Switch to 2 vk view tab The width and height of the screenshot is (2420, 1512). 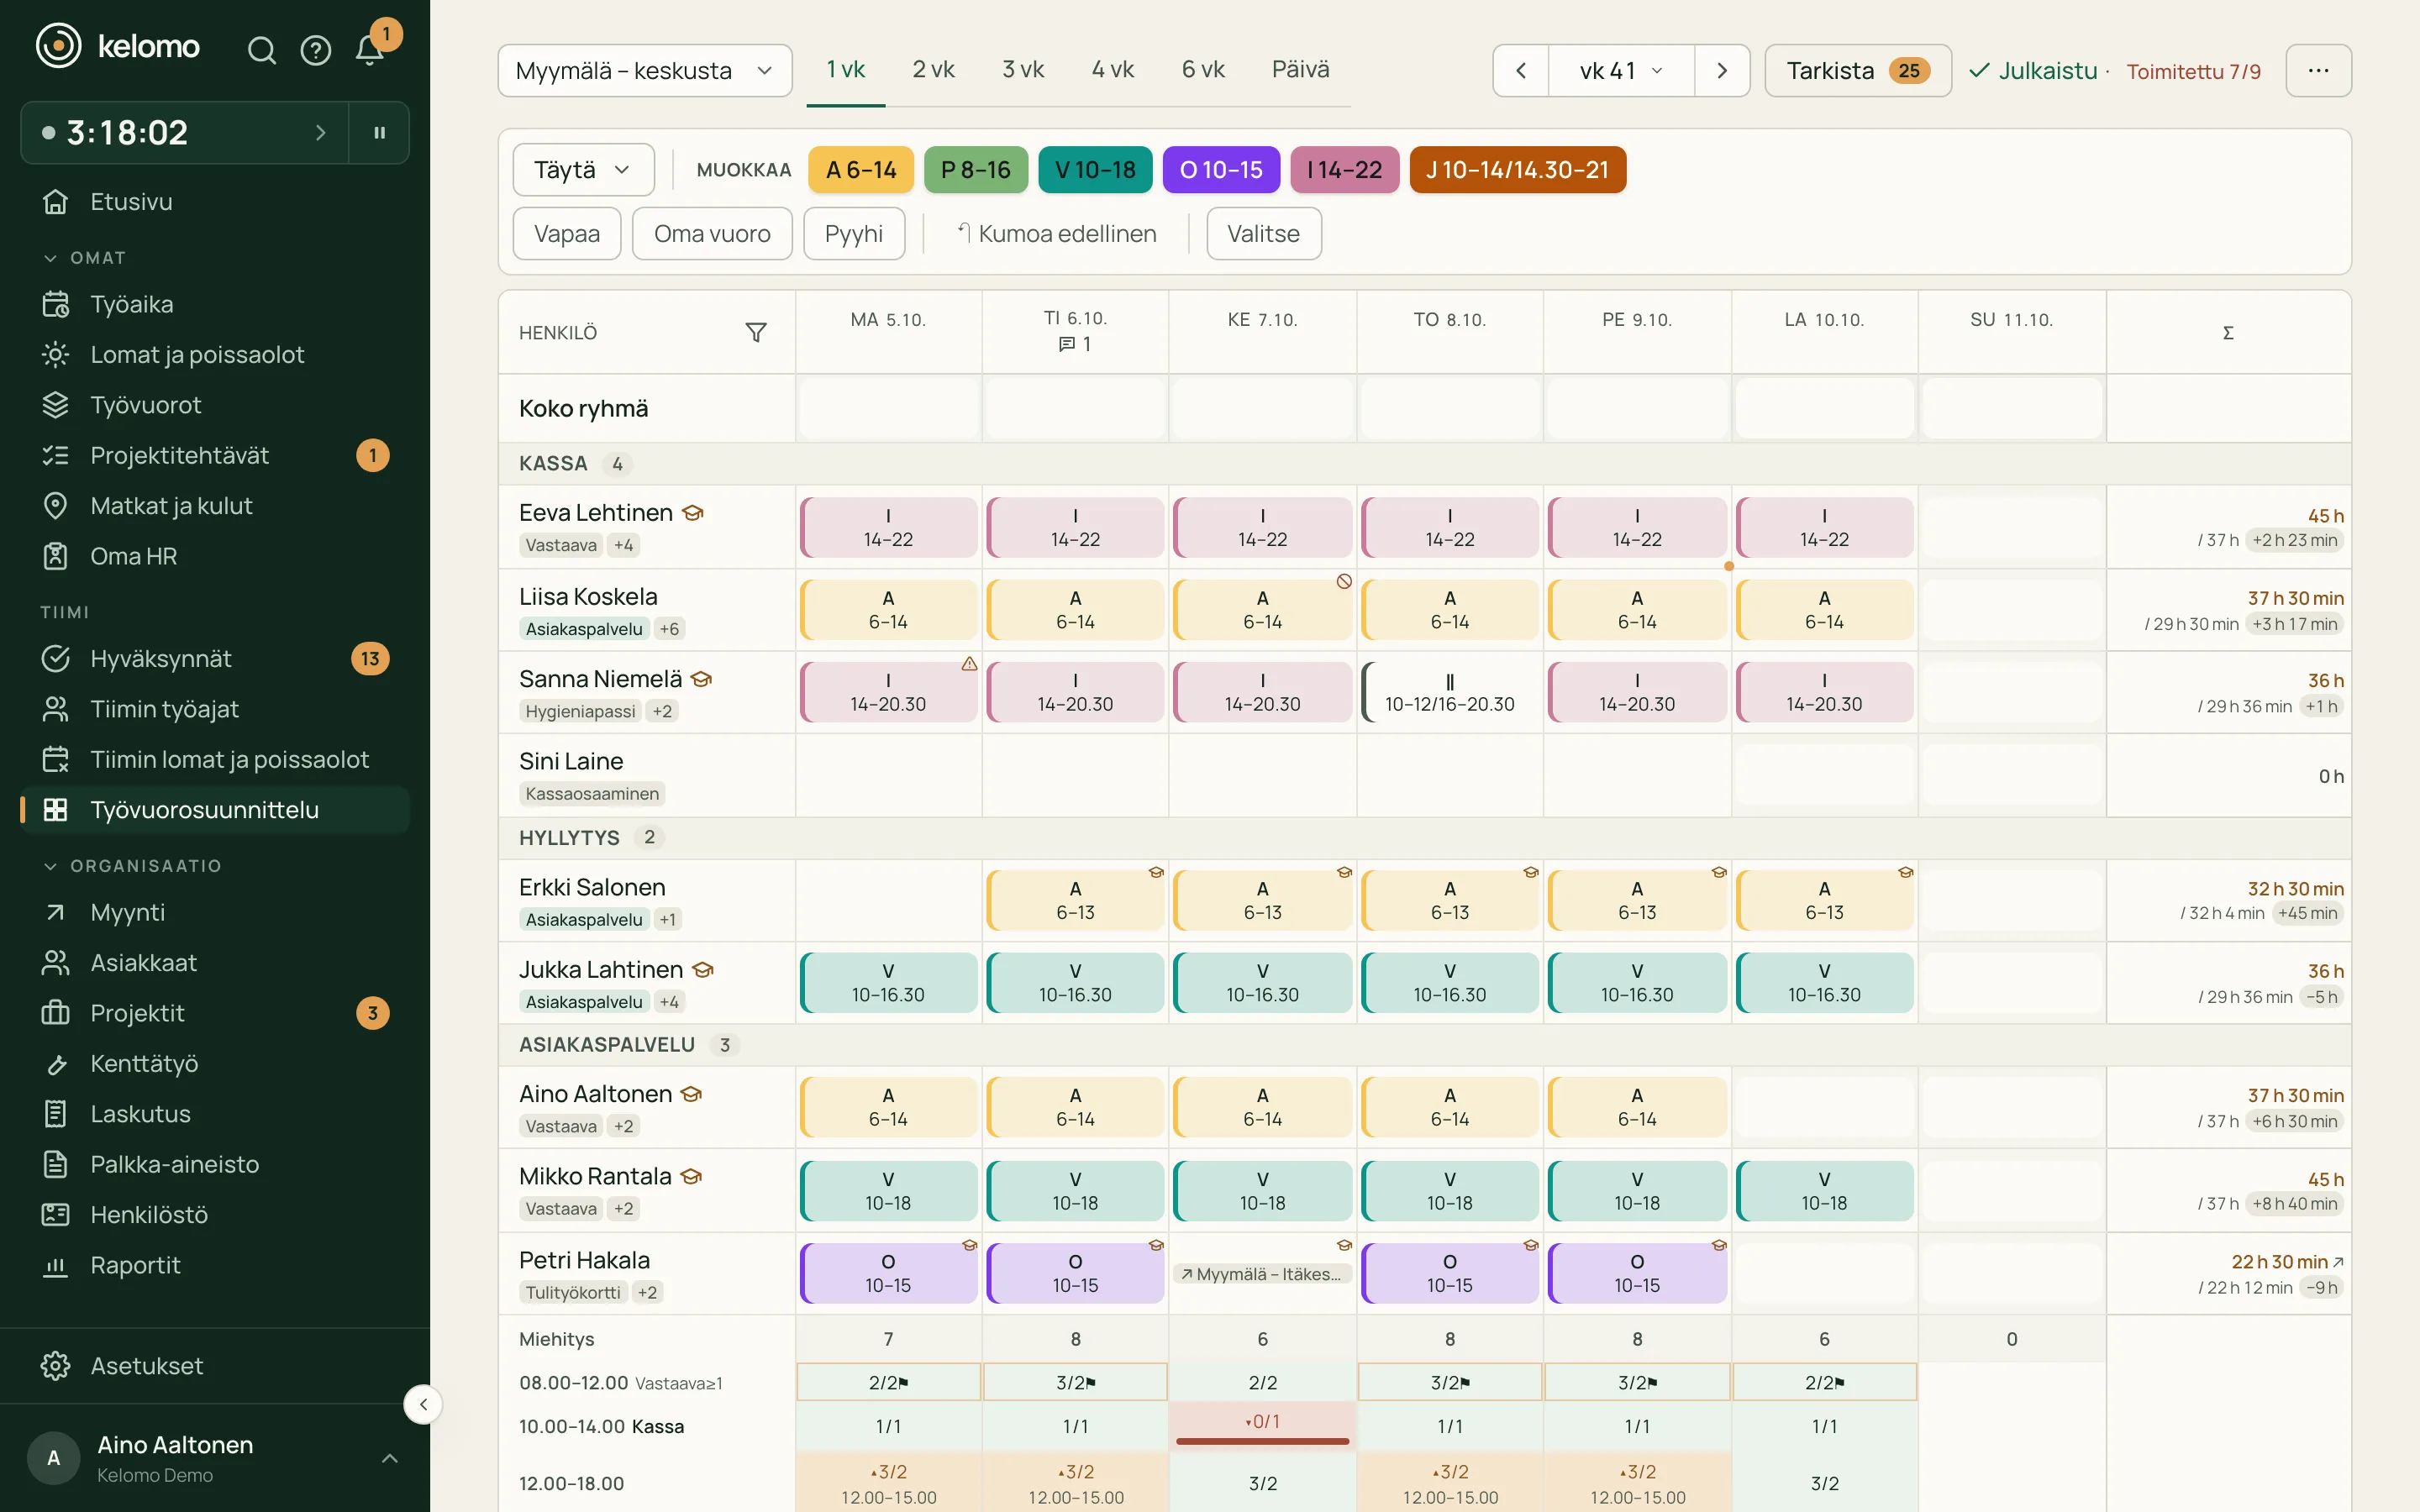[933, 70]
